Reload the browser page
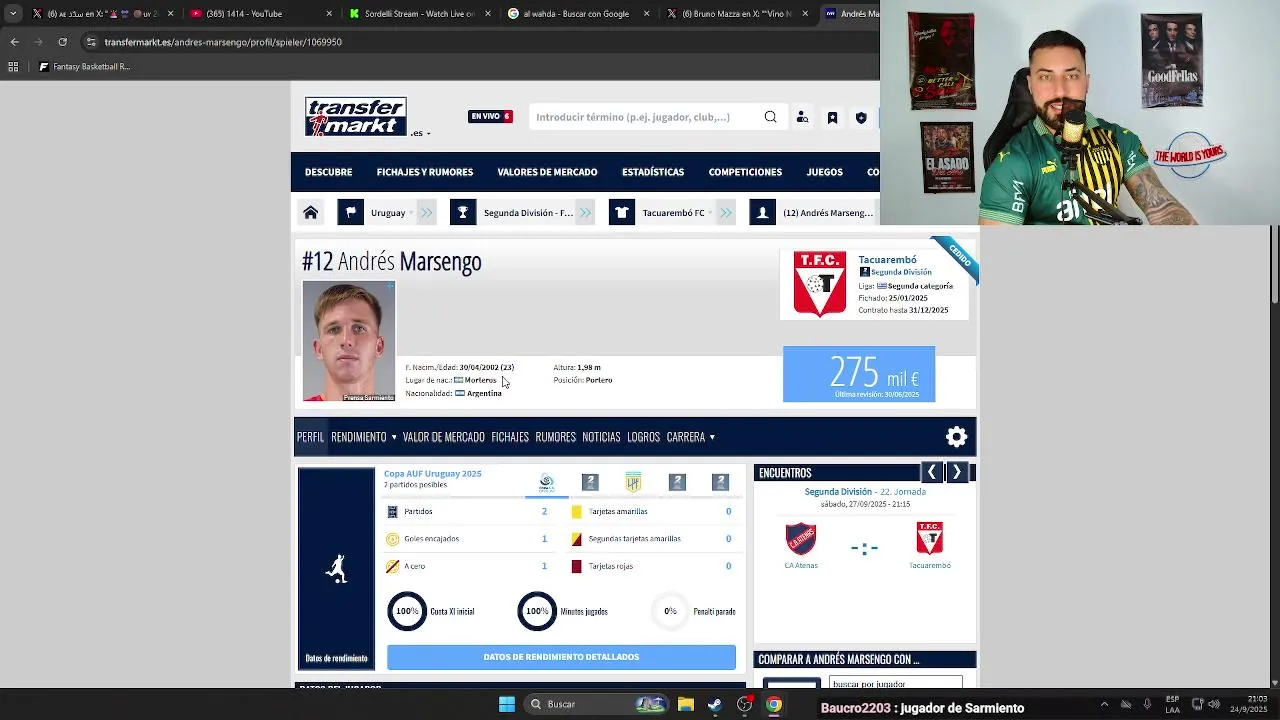The image size is (1280, 720). click(x=62, y=42)
